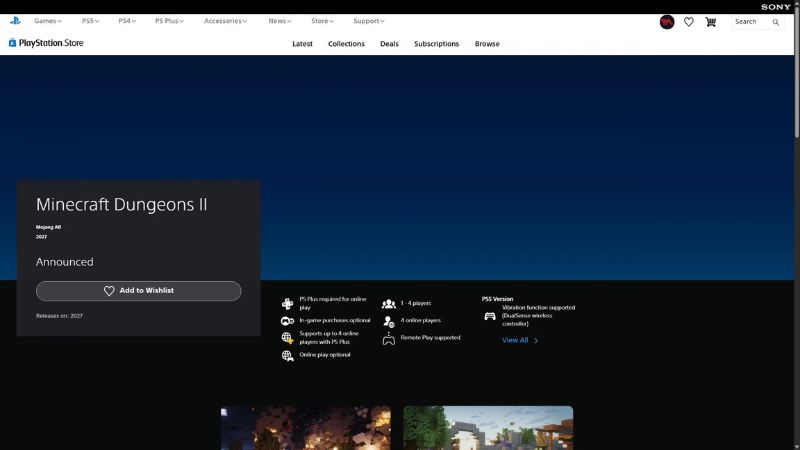Click the search magnifier icon
Screen dimensions: 800x450
(x=776, y=22)
